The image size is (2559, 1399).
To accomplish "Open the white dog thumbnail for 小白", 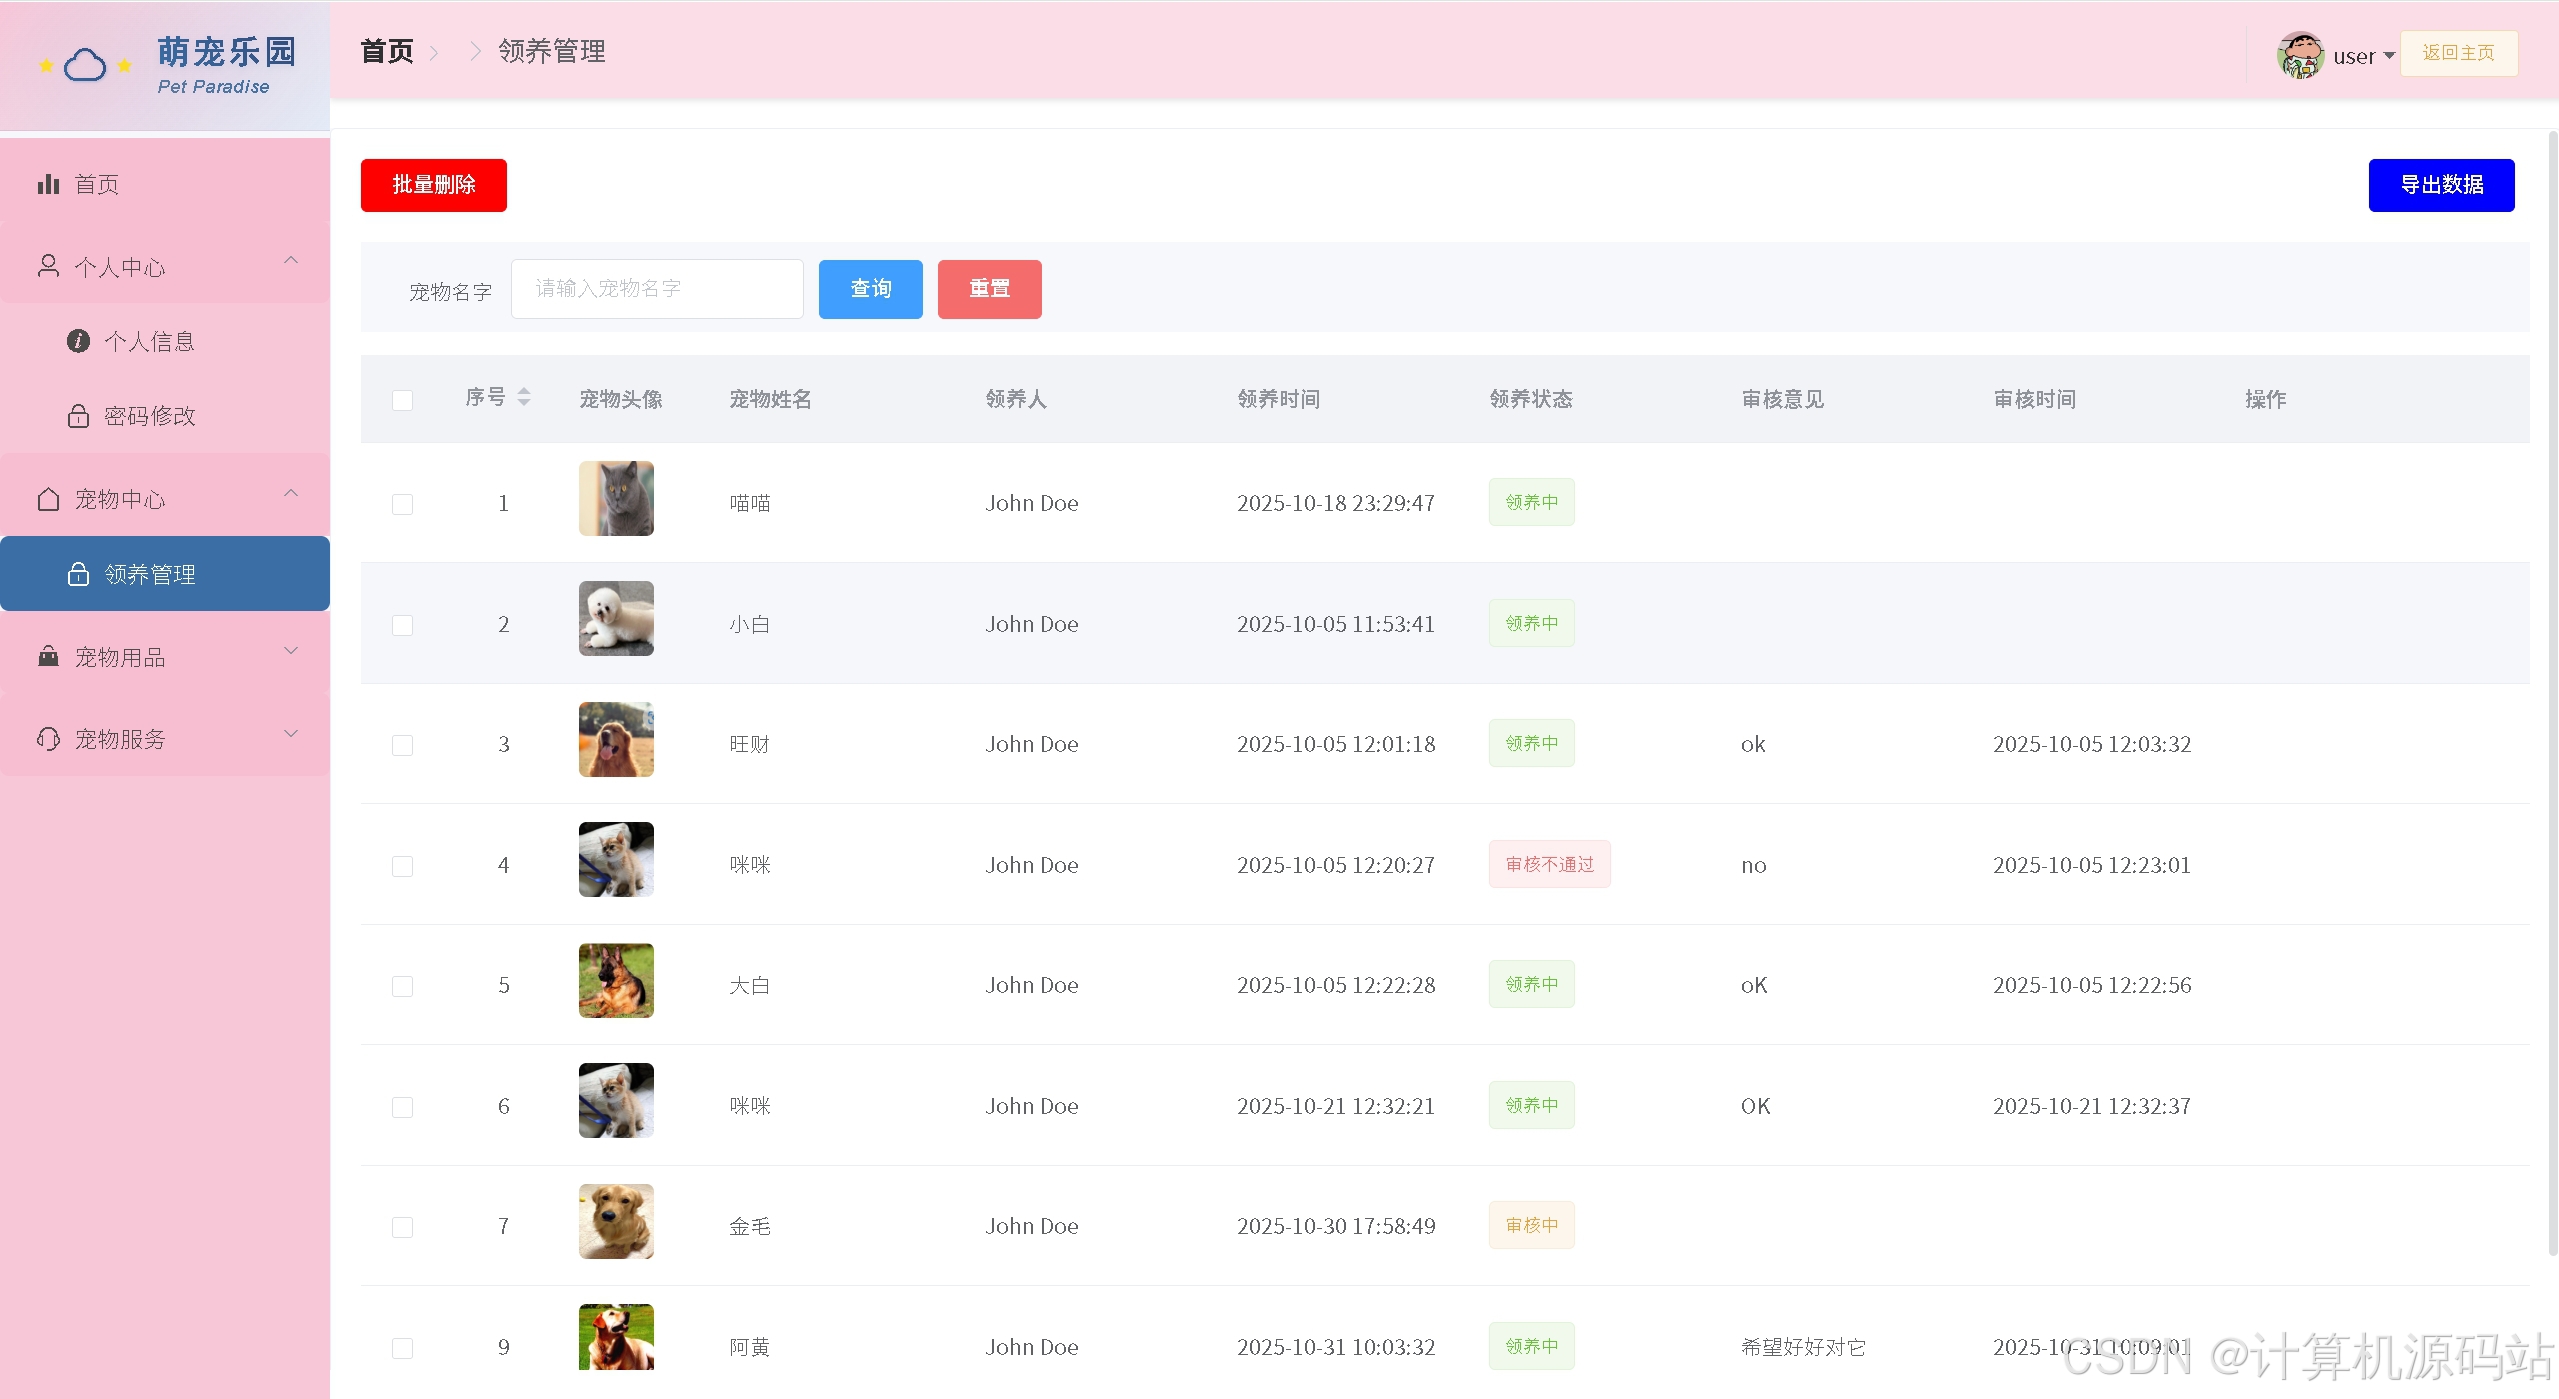I will tap(616, 618).
